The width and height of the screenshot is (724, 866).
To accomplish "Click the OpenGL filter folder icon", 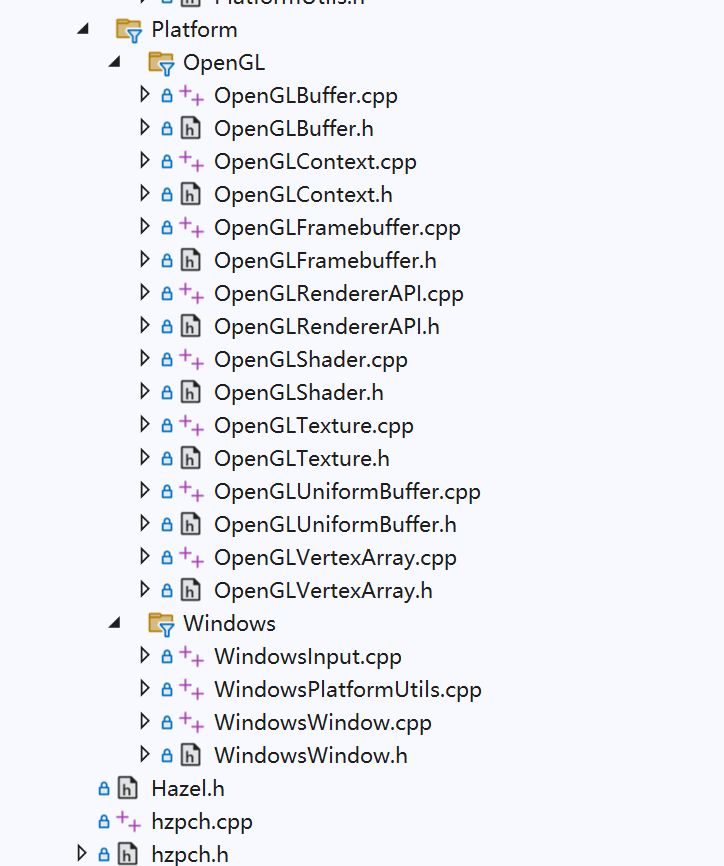I will 161,64.
